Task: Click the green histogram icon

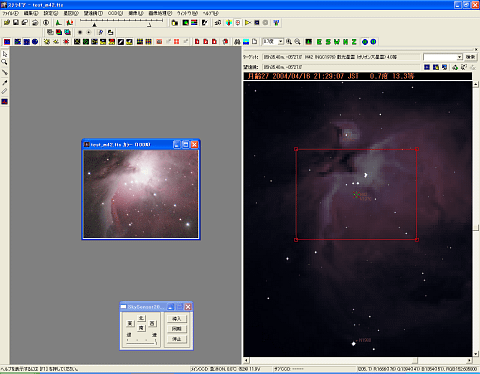Action: [x=59, y=22]
